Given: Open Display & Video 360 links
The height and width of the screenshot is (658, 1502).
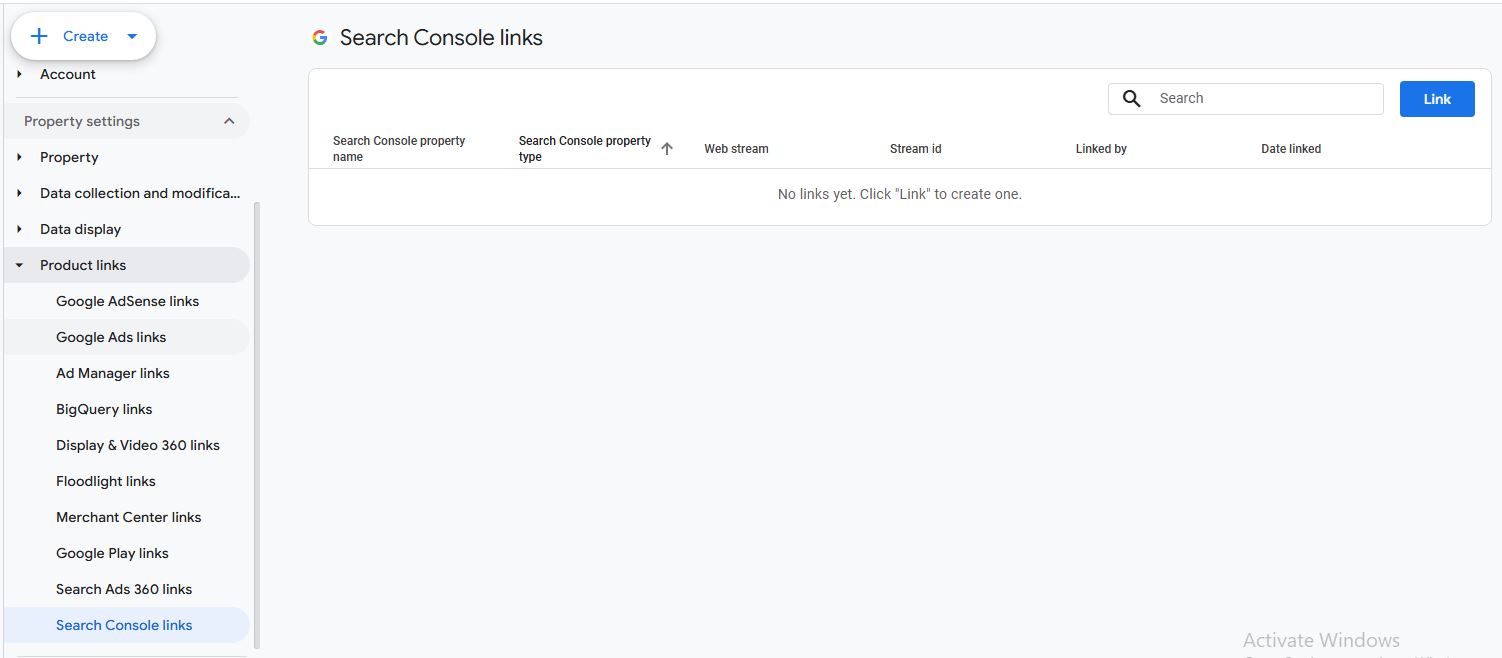Looking at the screenshot, I should [137, 445].
